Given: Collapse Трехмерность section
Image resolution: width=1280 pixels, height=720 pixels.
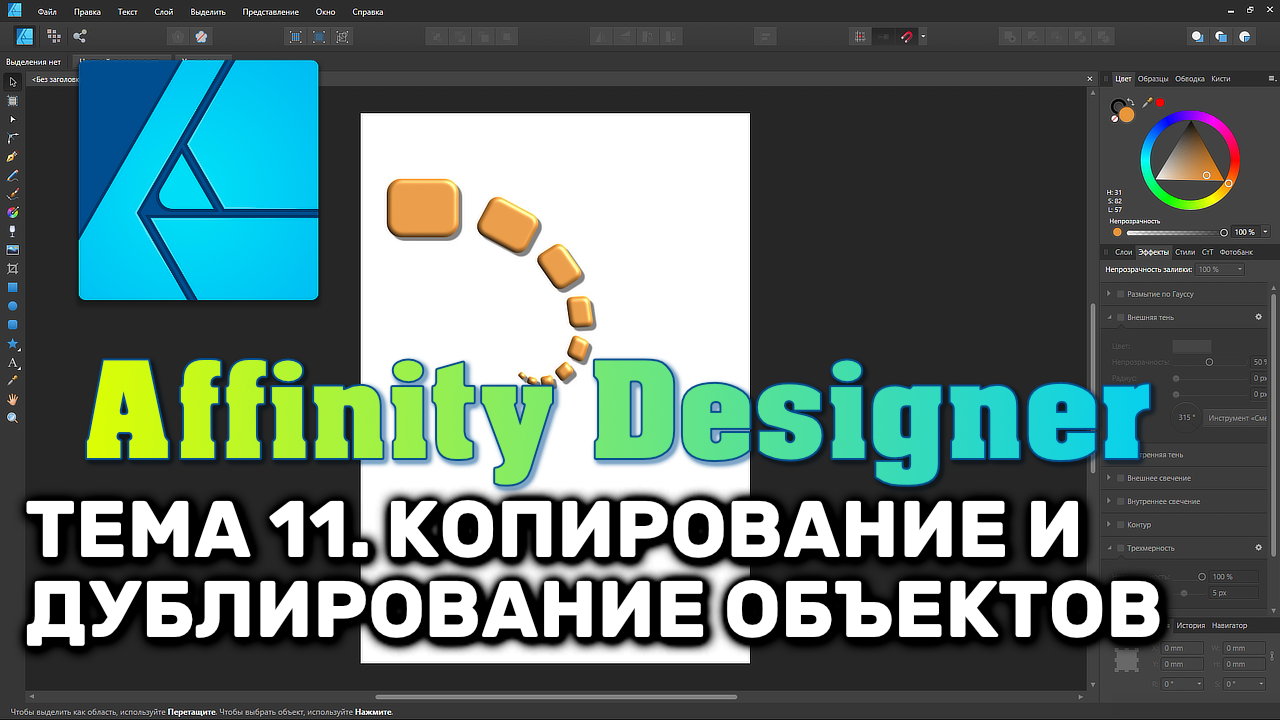Looking at the screenshot, I should click(x=1109, y=548).
